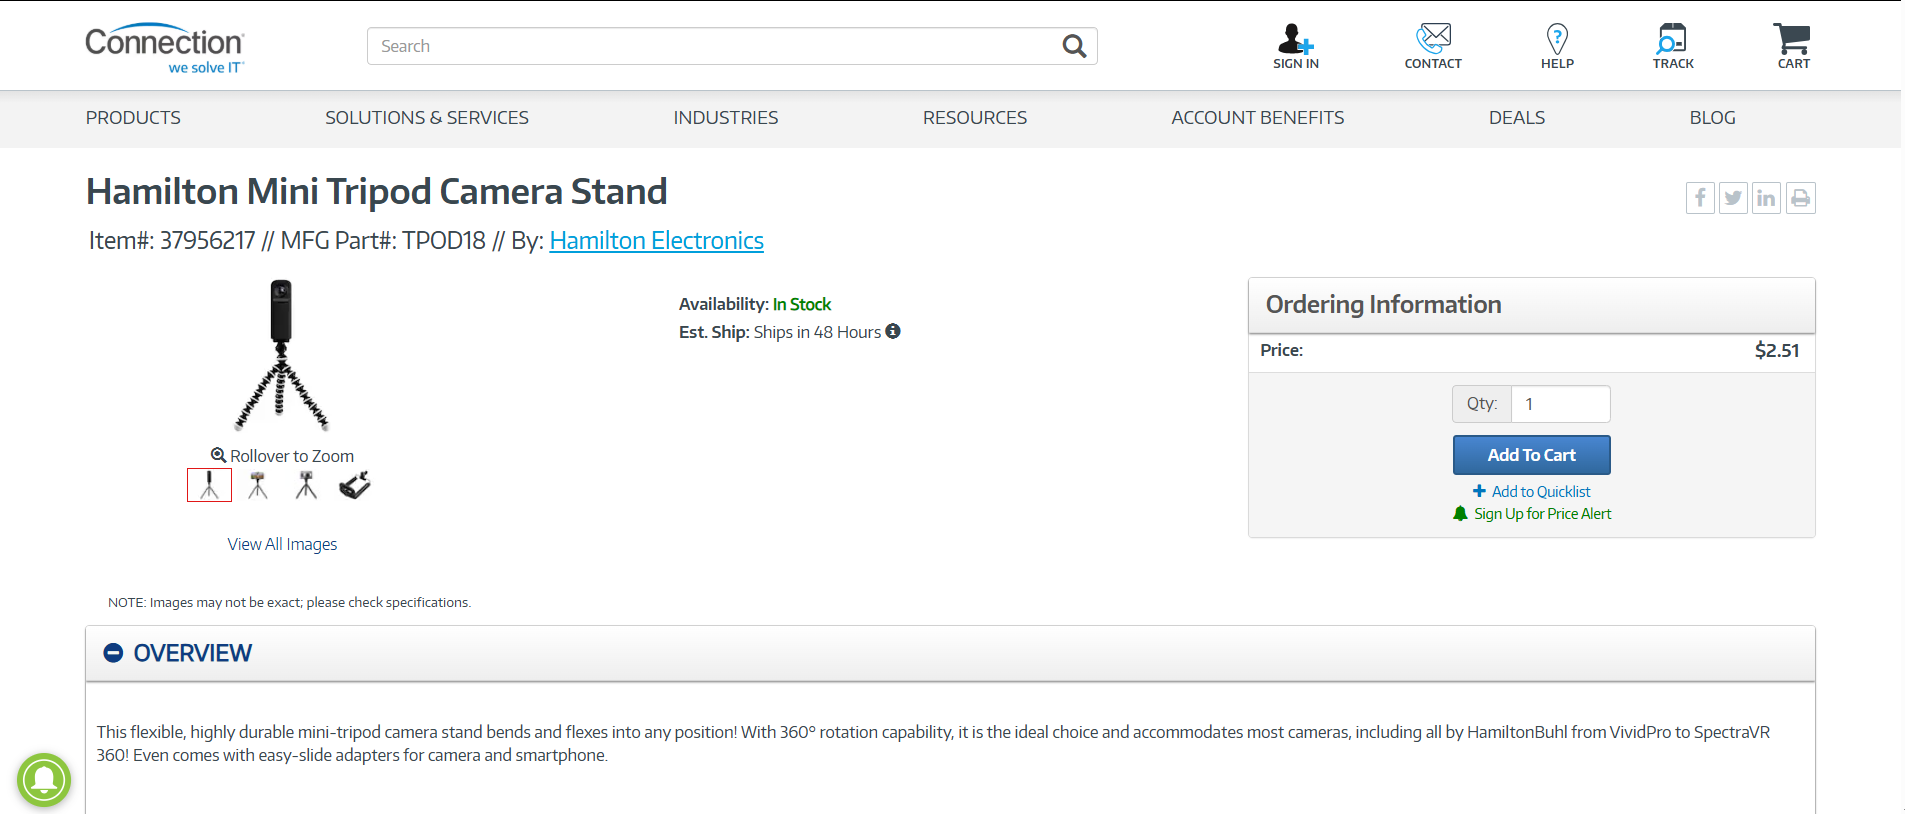Collapse the Overview section
This screenshot has height=814, width=1905.
[x=114, y=653]
